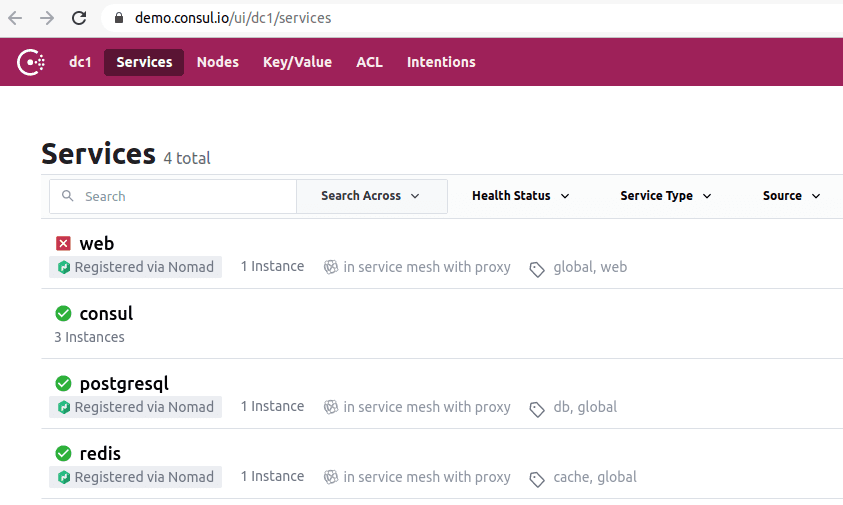Click the tag icon next to global, web

pos(537,269)
